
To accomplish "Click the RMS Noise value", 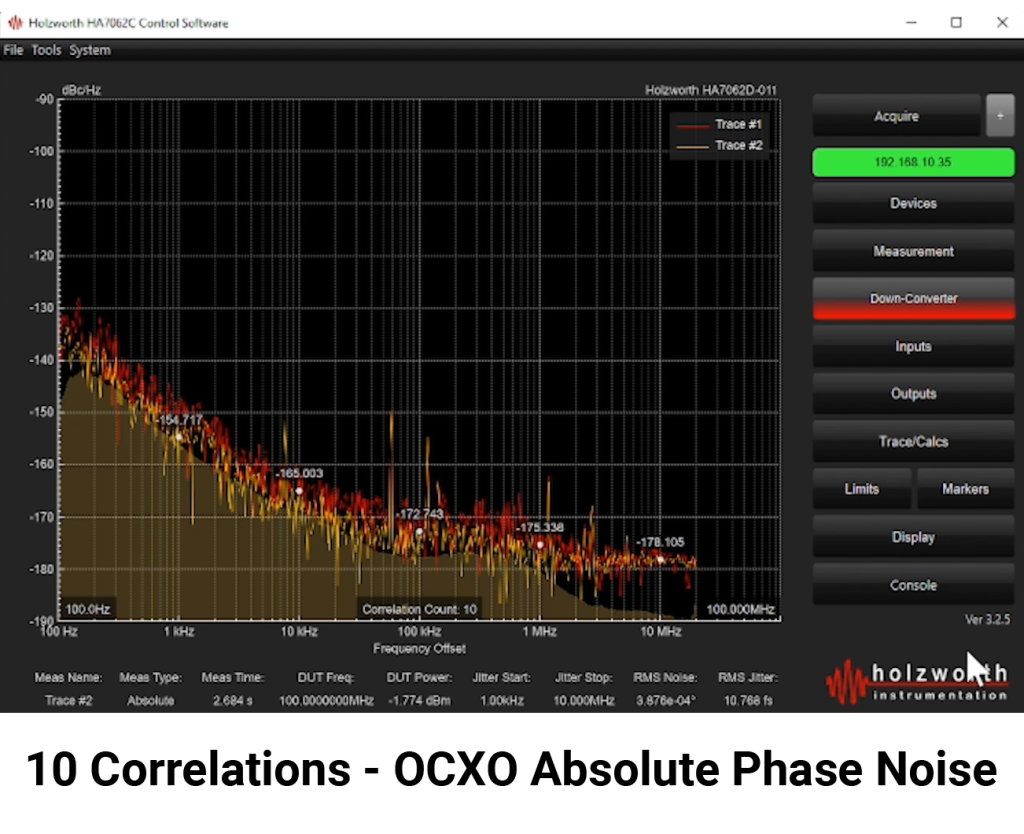I will tap(665, 701).
